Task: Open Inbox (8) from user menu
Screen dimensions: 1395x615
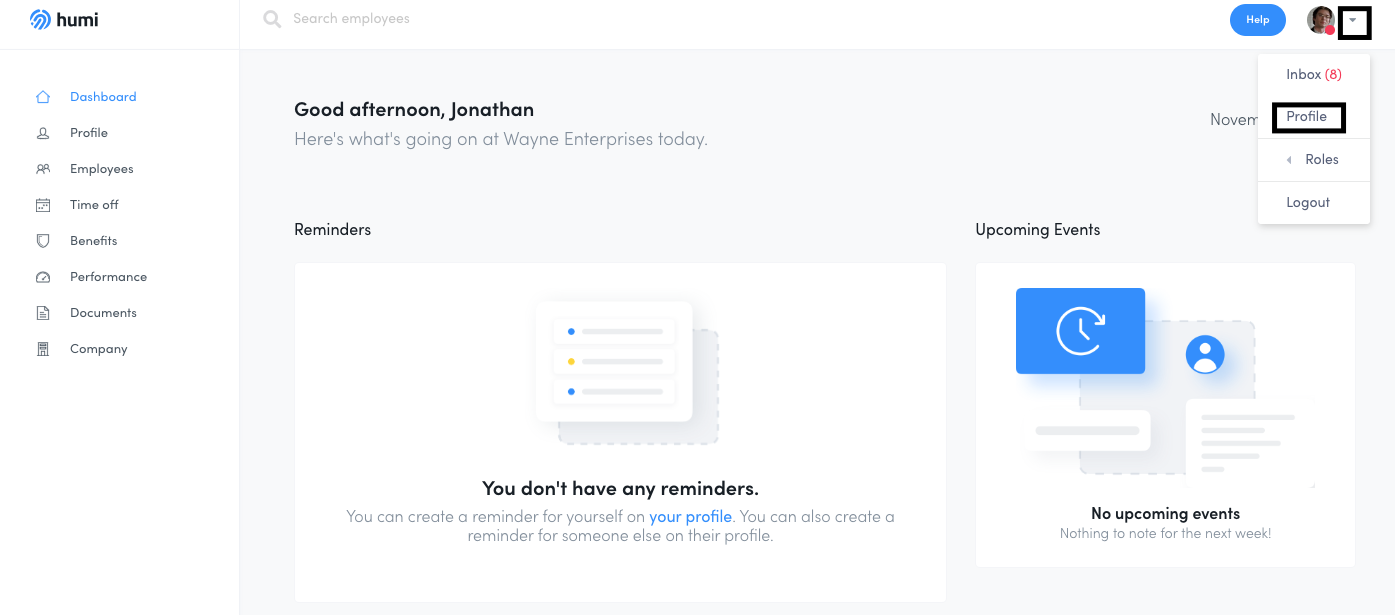Action: (x=1314, y=75)
